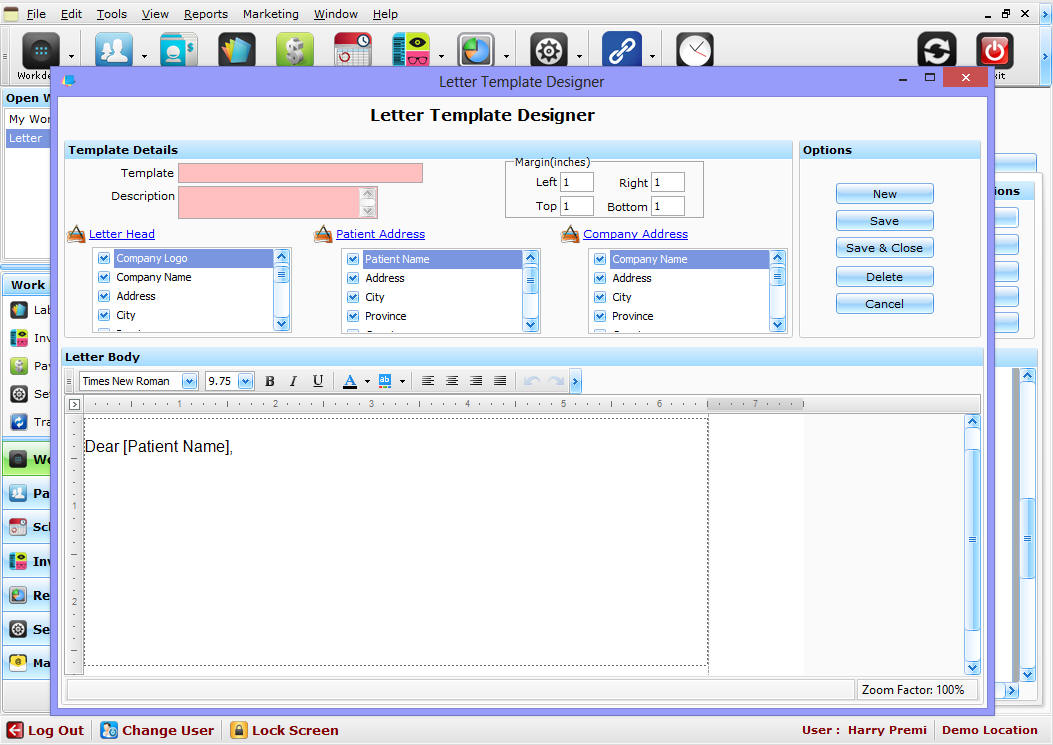Expand the font color dropdown arrow
The width and height of the screenshot is (1053, 745).
(x=367, y=381)
